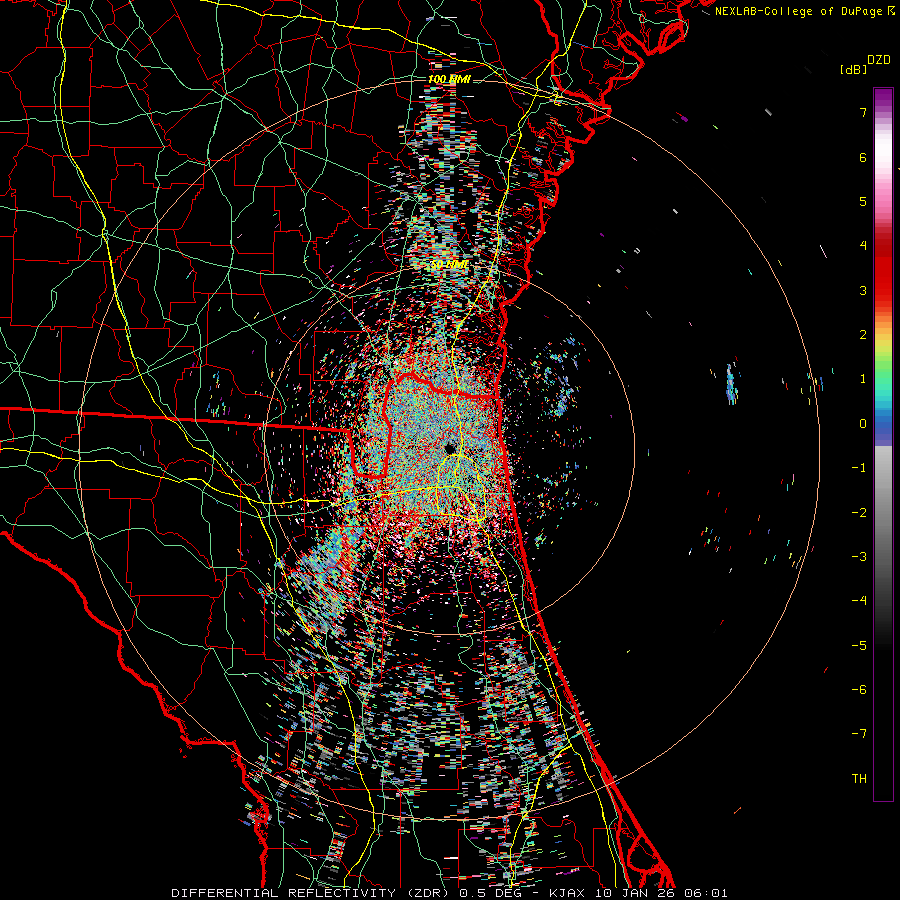
Task: Click the 50 NMI range ring label
Action: (x=449, y=265)
